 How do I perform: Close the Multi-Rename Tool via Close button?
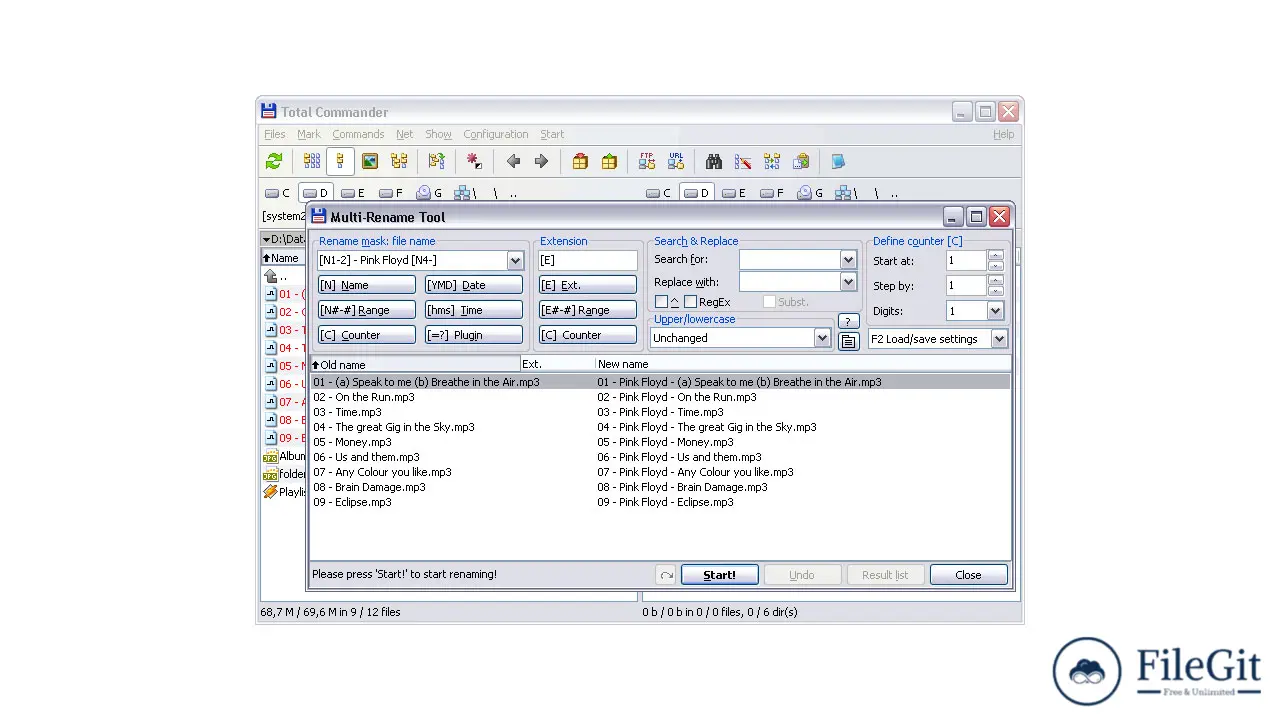(968, 575)
